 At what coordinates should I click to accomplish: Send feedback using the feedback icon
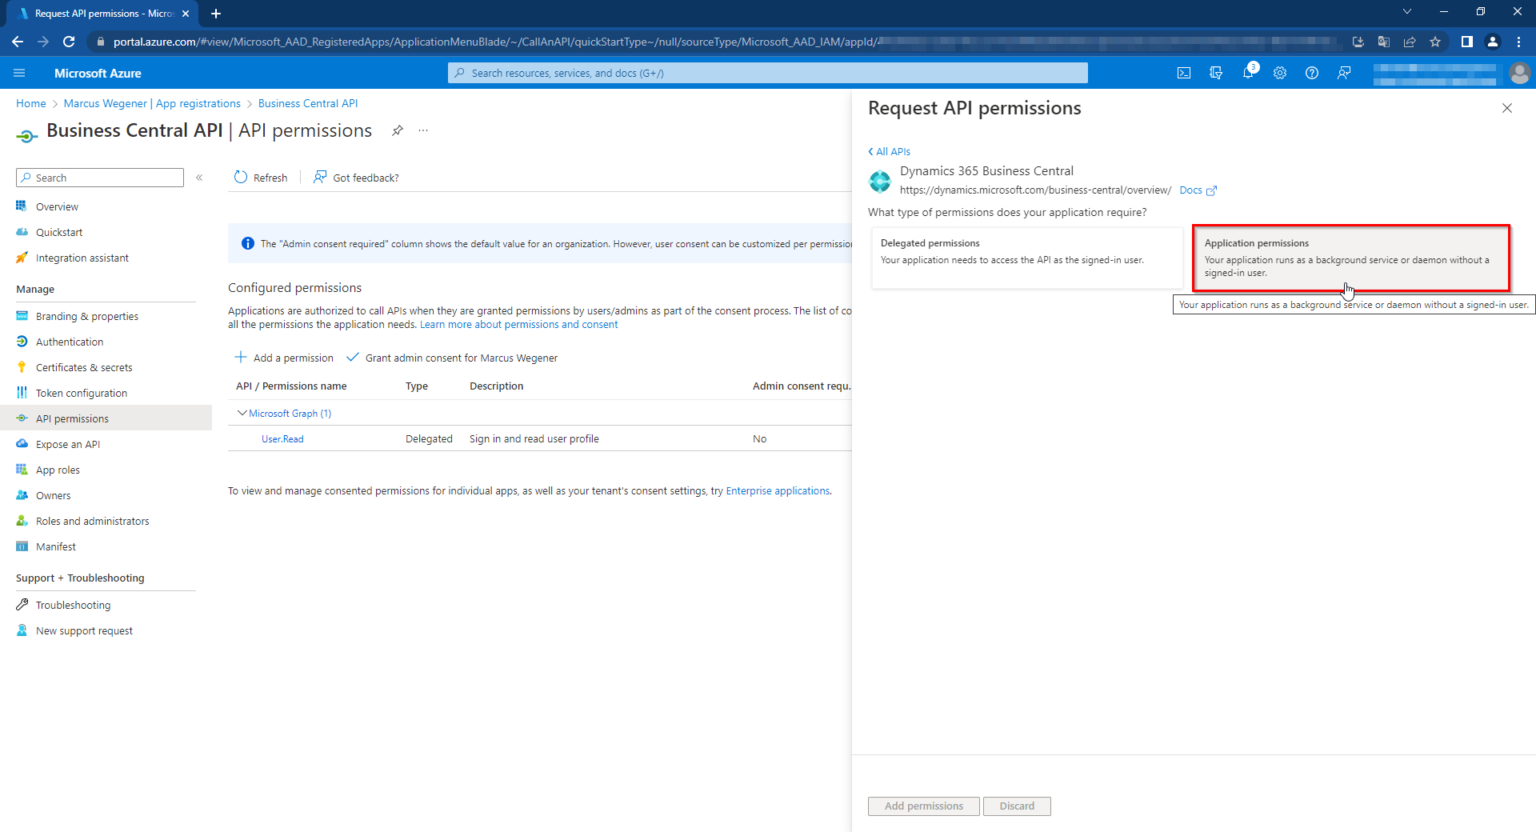click(1344, 72)
